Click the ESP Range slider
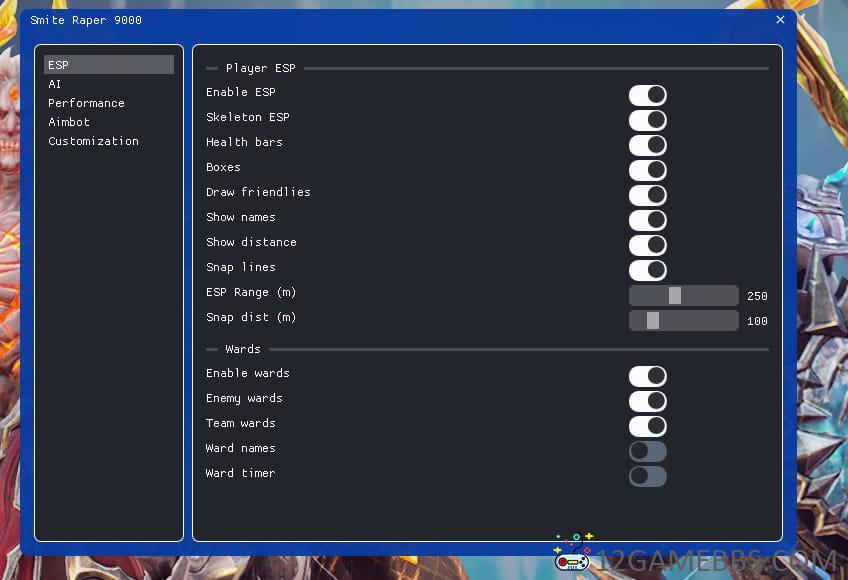 point(683,295)
